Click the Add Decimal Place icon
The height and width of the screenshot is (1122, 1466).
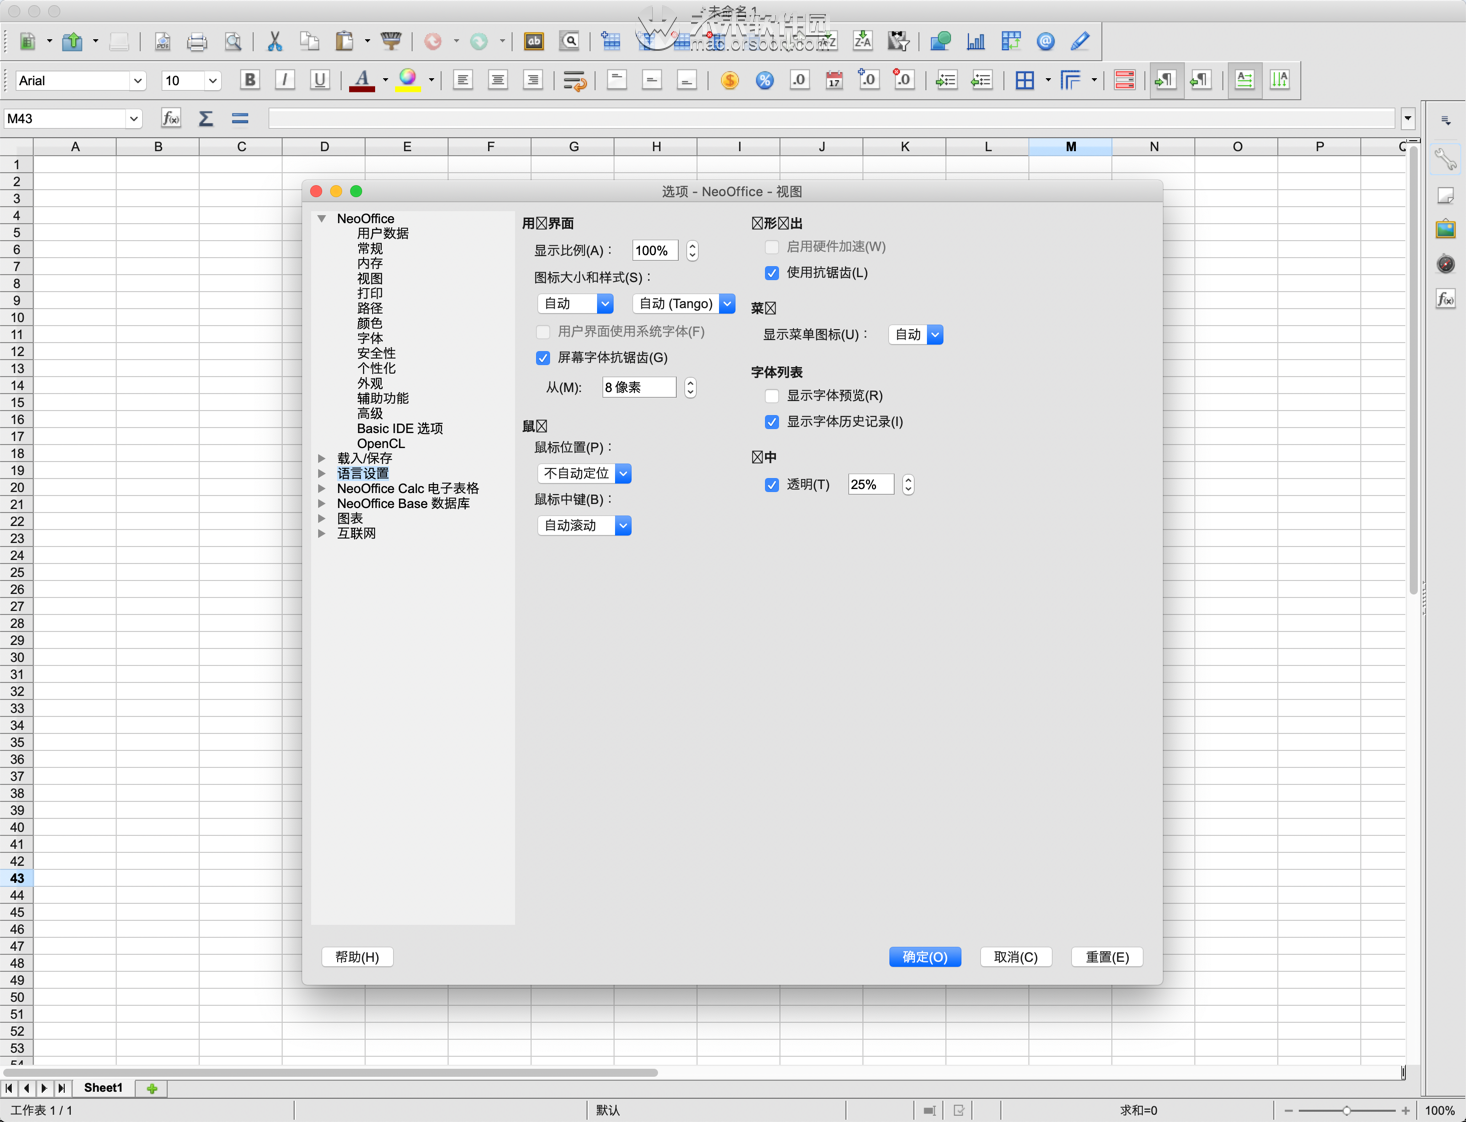point(868,80)
